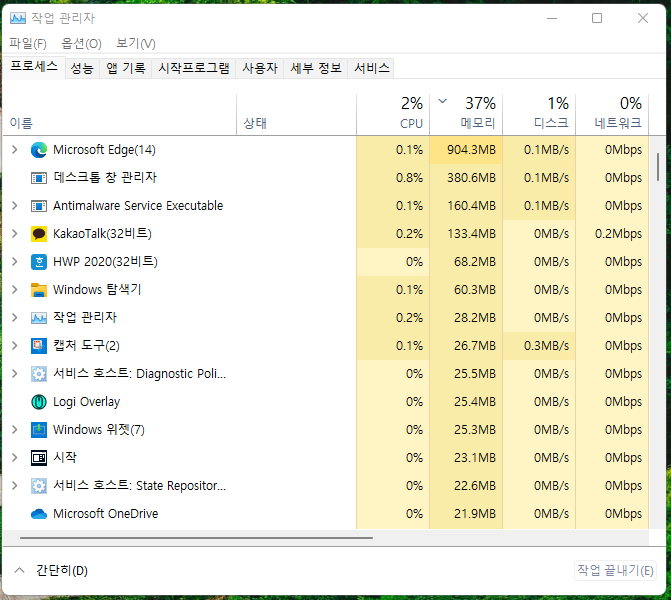Select the 160.4MB memory cell
Image resolution: width=671 pixels, height=600 pixels.
point(466,206)
